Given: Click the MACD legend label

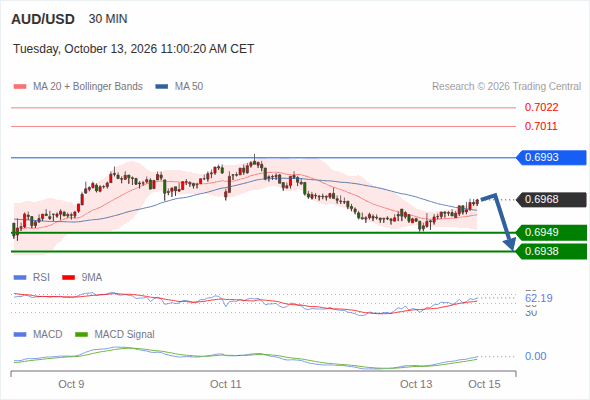Looking at the screenshot, I should [48, 335].
